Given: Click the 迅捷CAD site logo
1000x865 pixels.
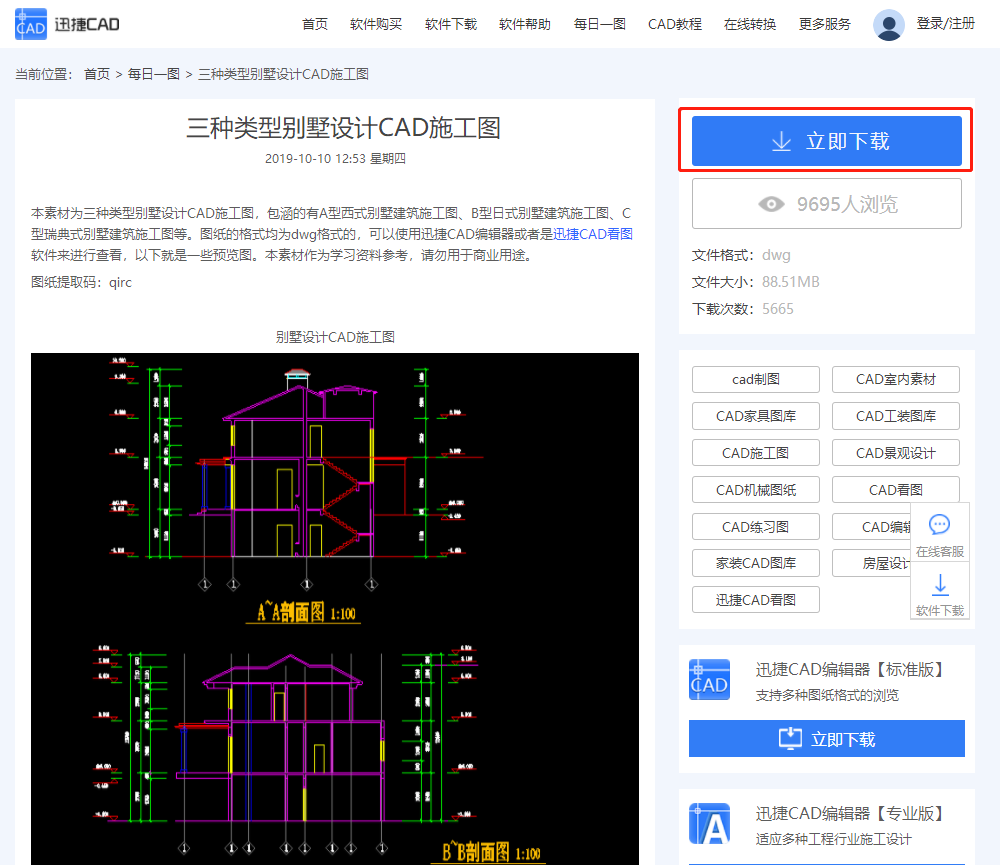Looking at the screenshot, I should click(65, 24).
